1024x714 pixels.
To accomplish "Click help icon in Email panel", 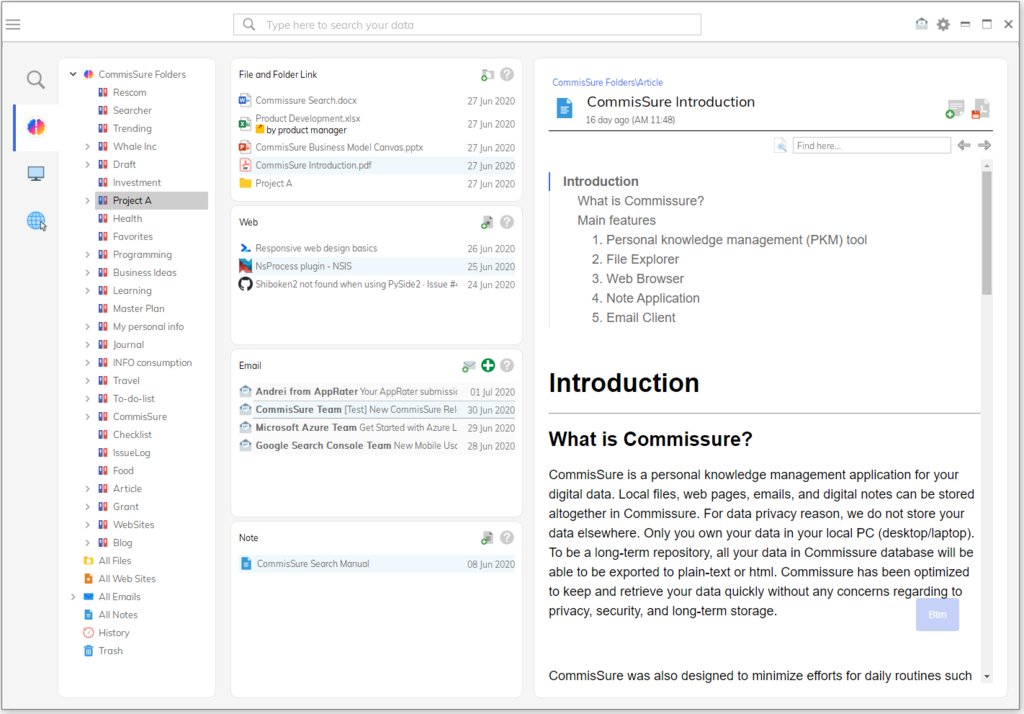I will (507, 365).
